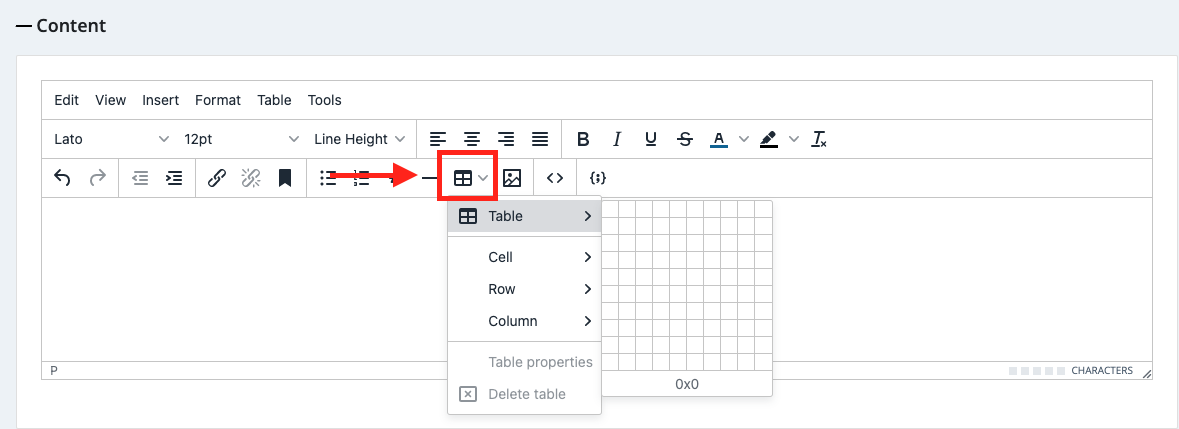Open the Insert menu

[x=160, y=100]
